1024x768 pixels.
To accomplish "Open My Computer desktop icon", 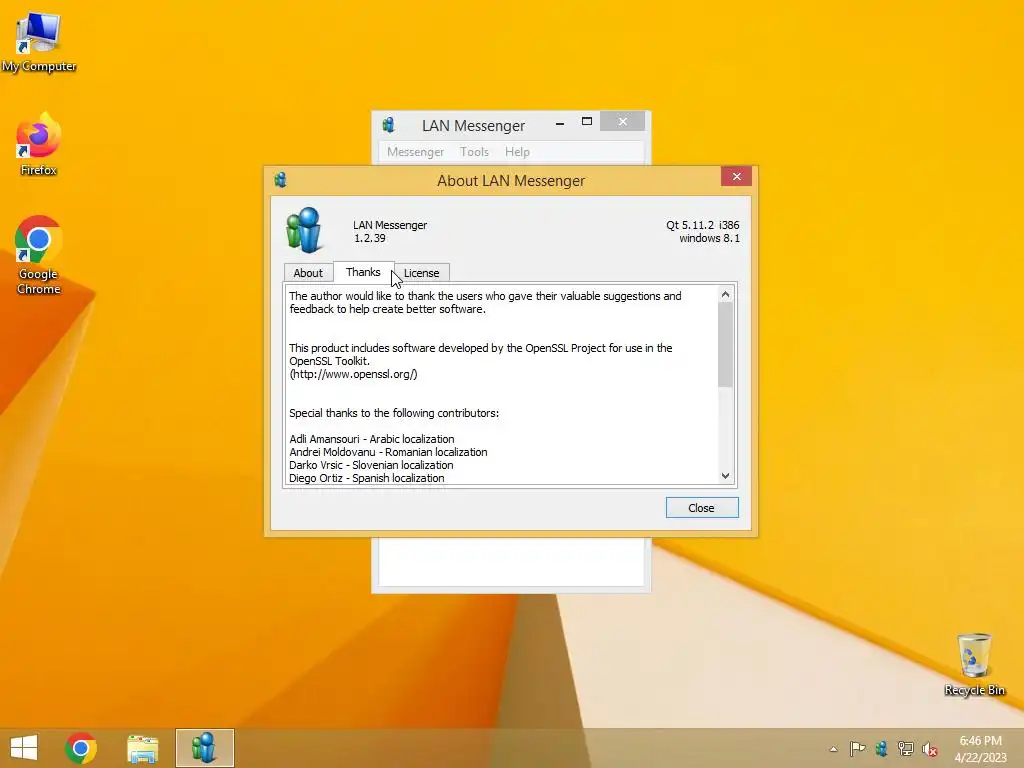I will pos(39,42).
